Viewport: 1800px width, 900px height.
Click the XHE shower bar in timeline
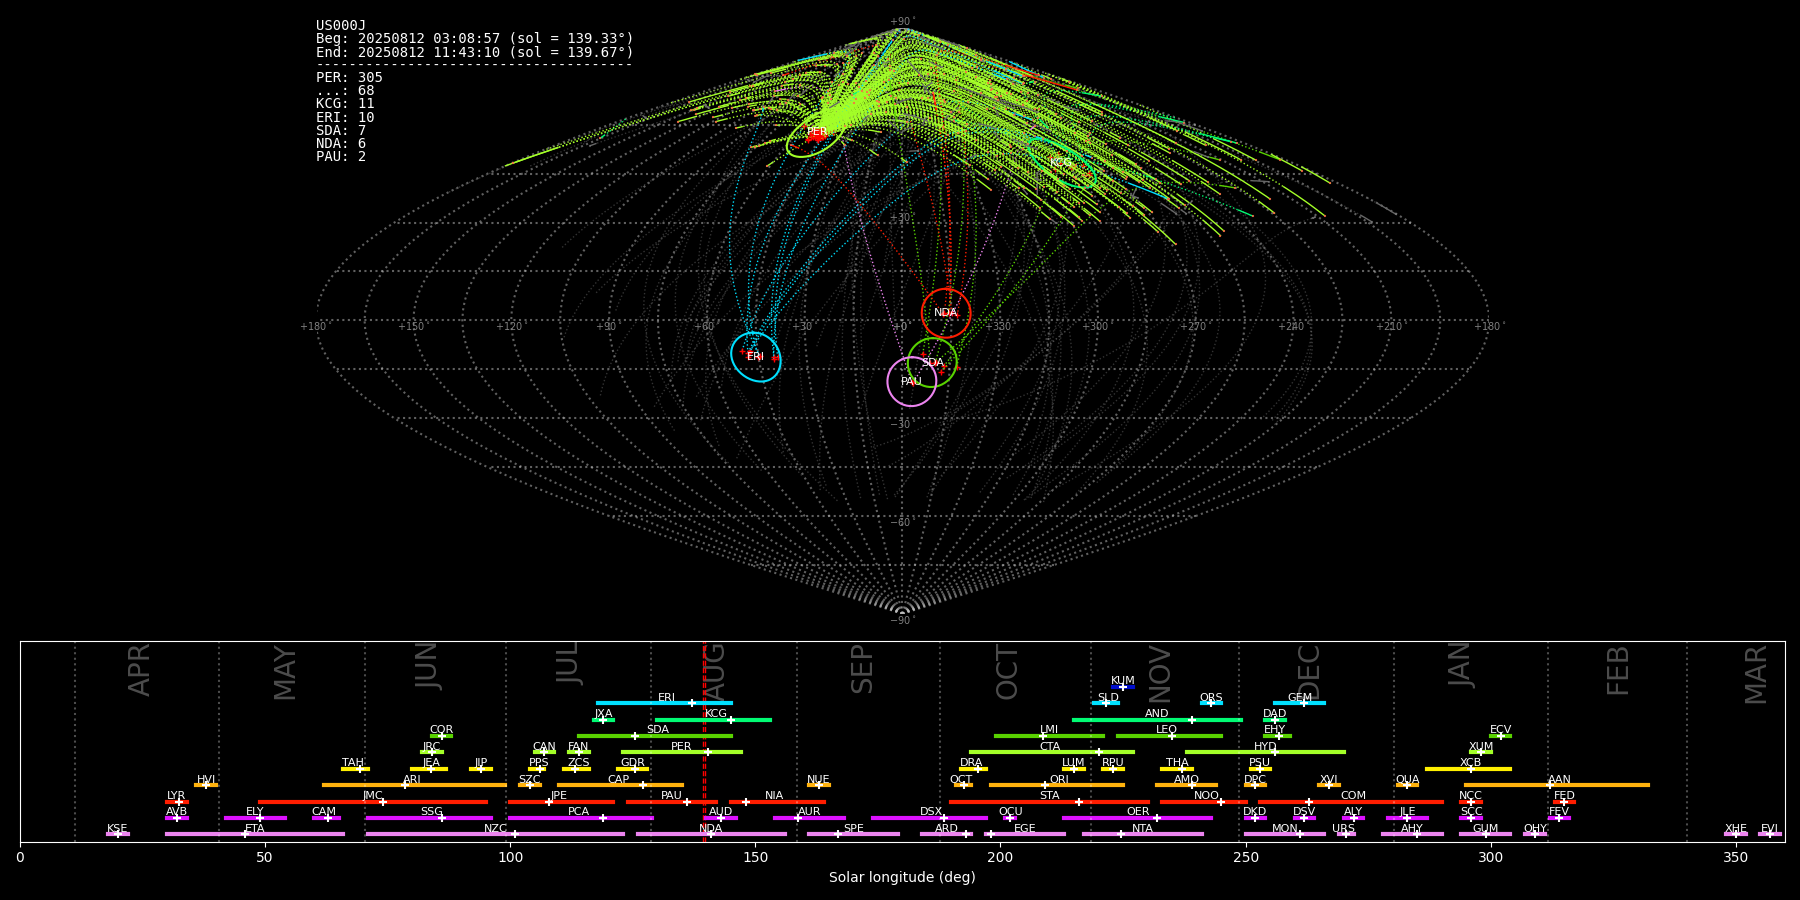click(x=1736, y=834)
